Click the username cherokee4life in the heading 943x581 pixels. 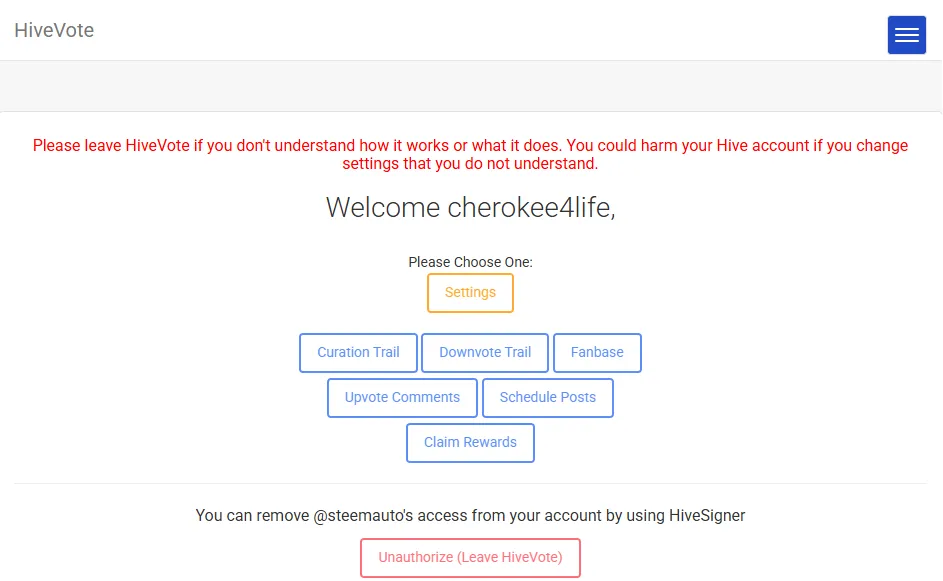532,208
